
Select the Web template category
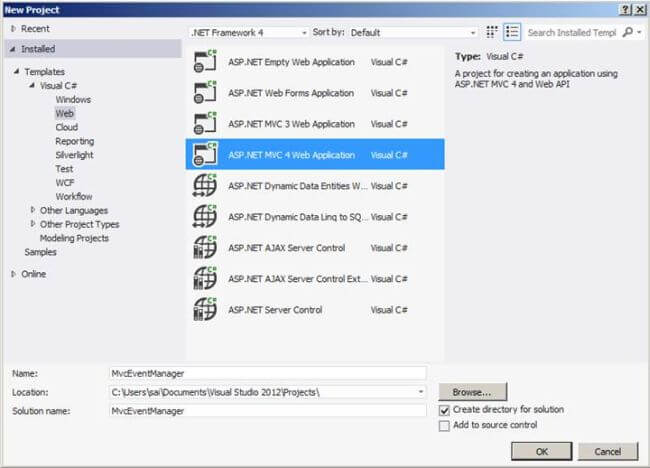(x=64, y=113)
